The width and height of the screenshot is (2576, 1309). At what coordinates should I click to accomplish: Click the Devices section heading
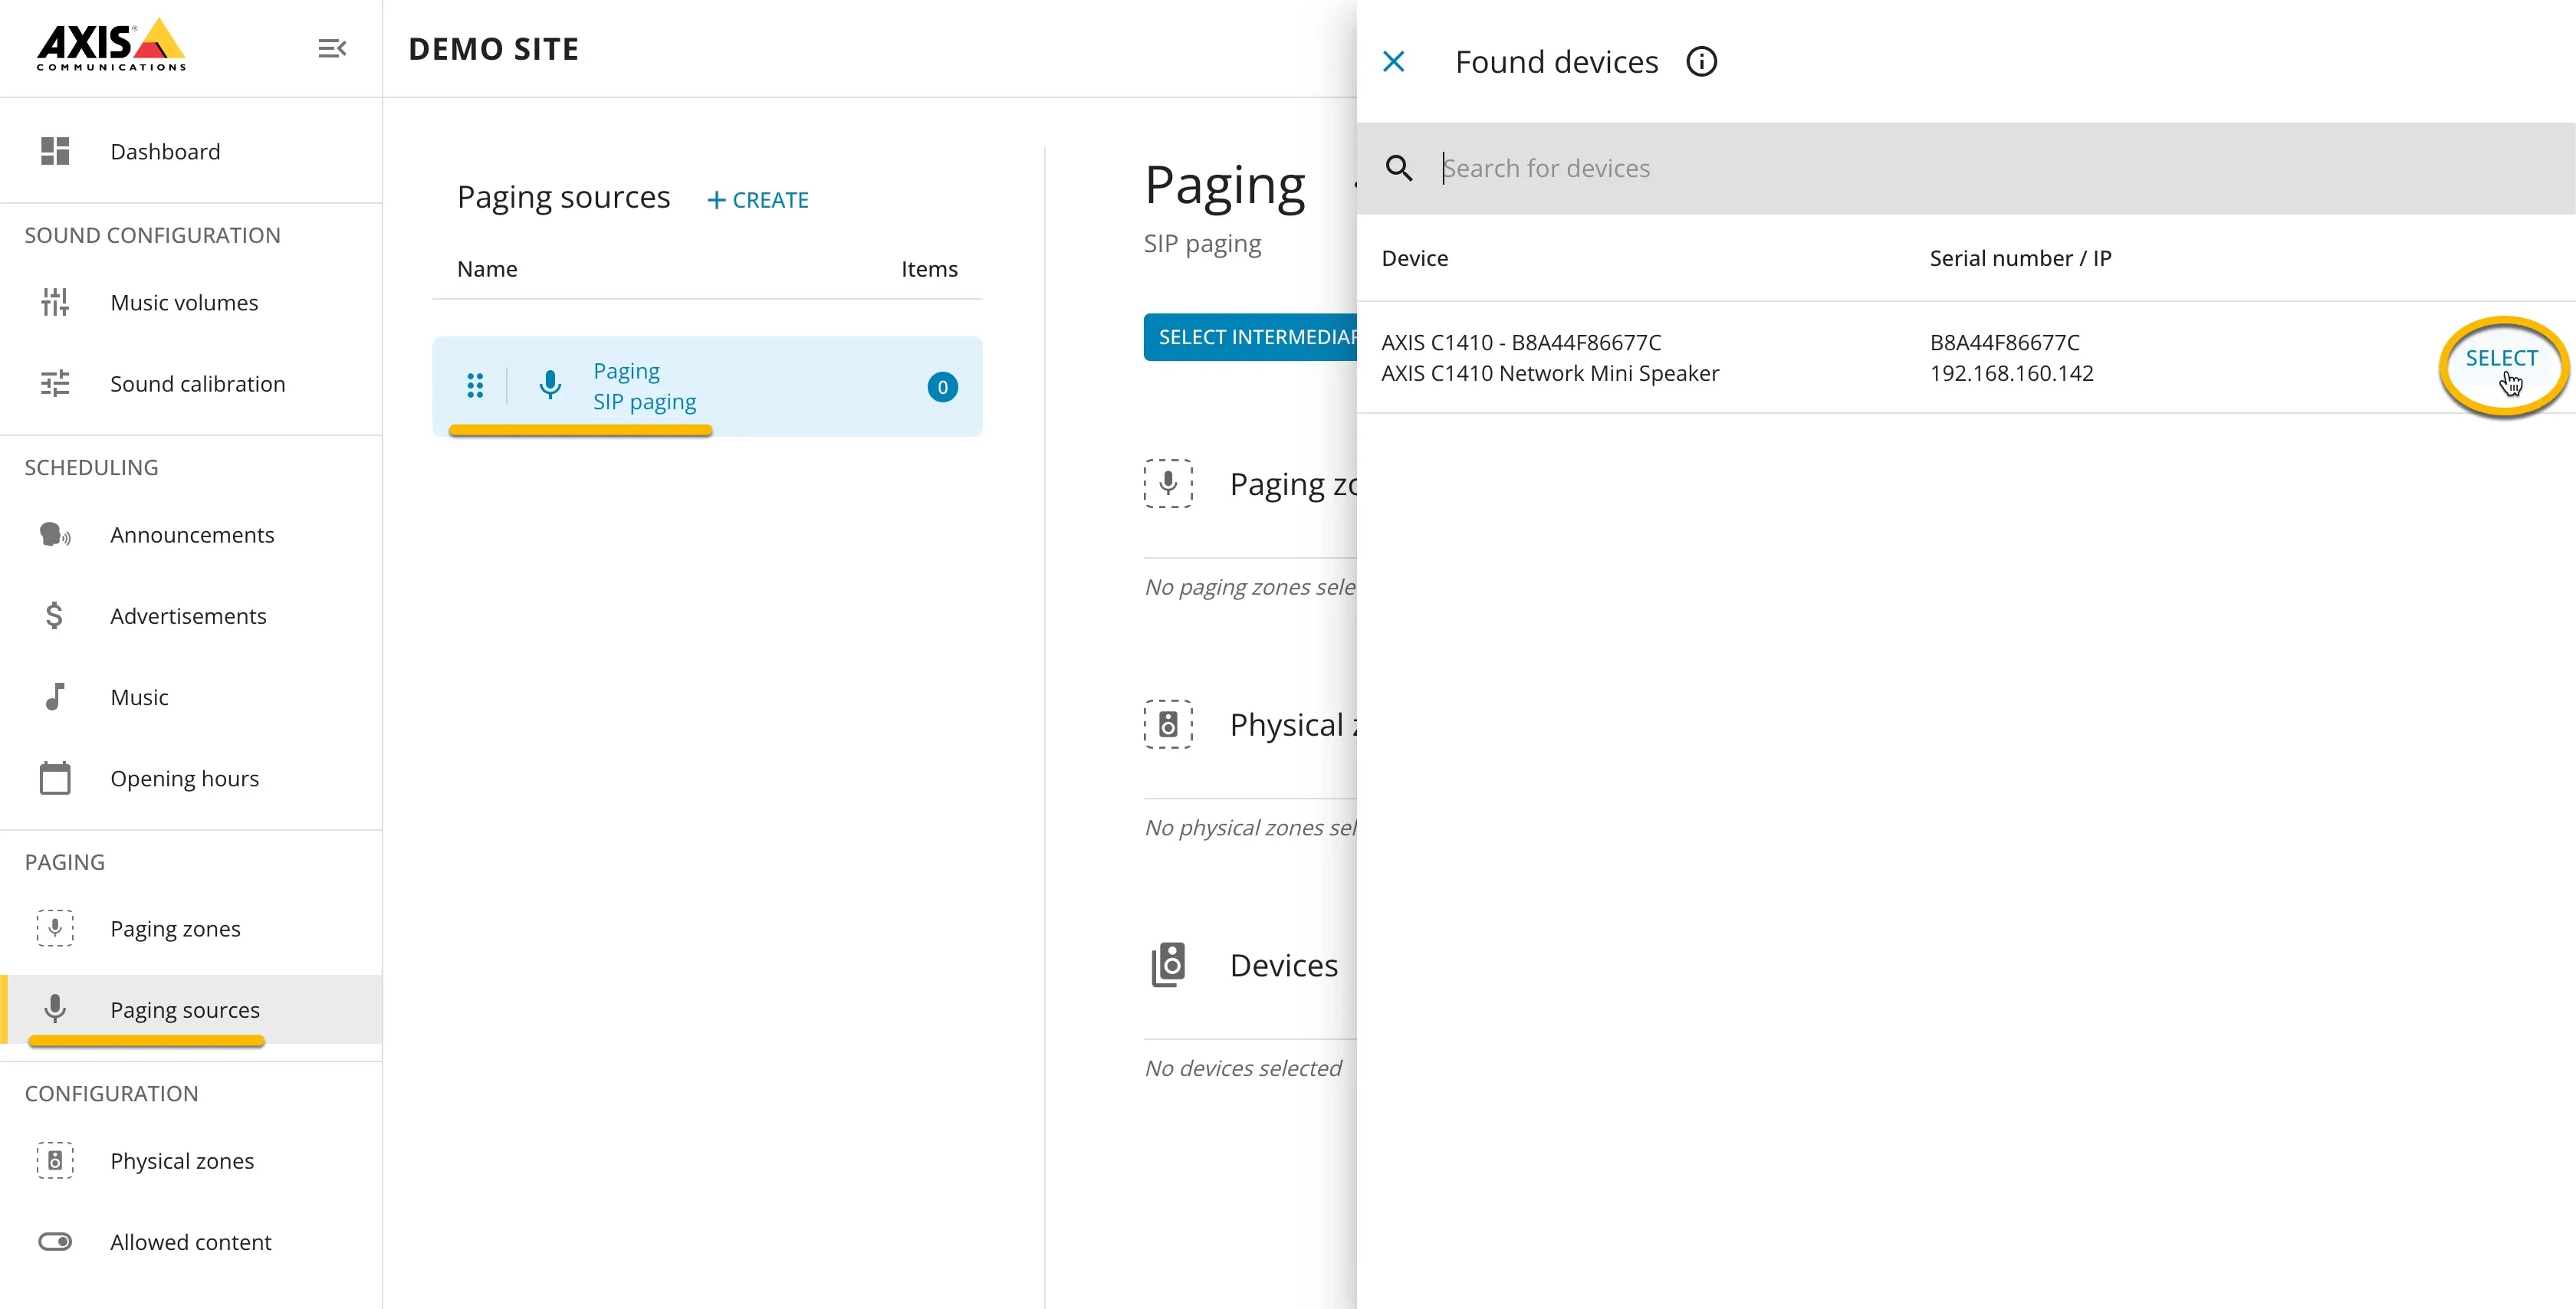1284,965
